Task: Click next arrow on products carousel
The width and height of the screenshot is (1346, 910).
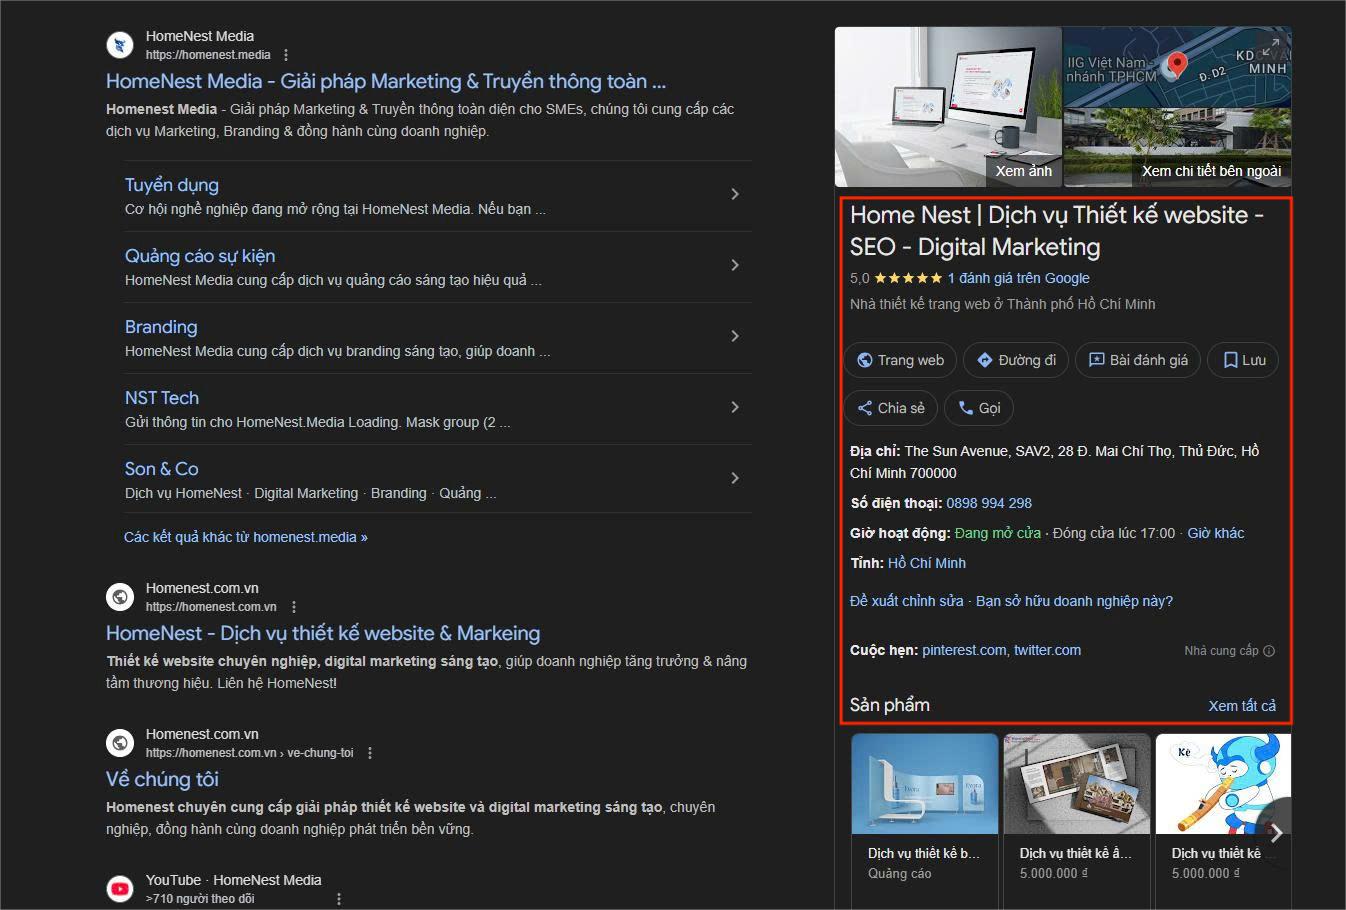Action: [x=1275, y=832]
